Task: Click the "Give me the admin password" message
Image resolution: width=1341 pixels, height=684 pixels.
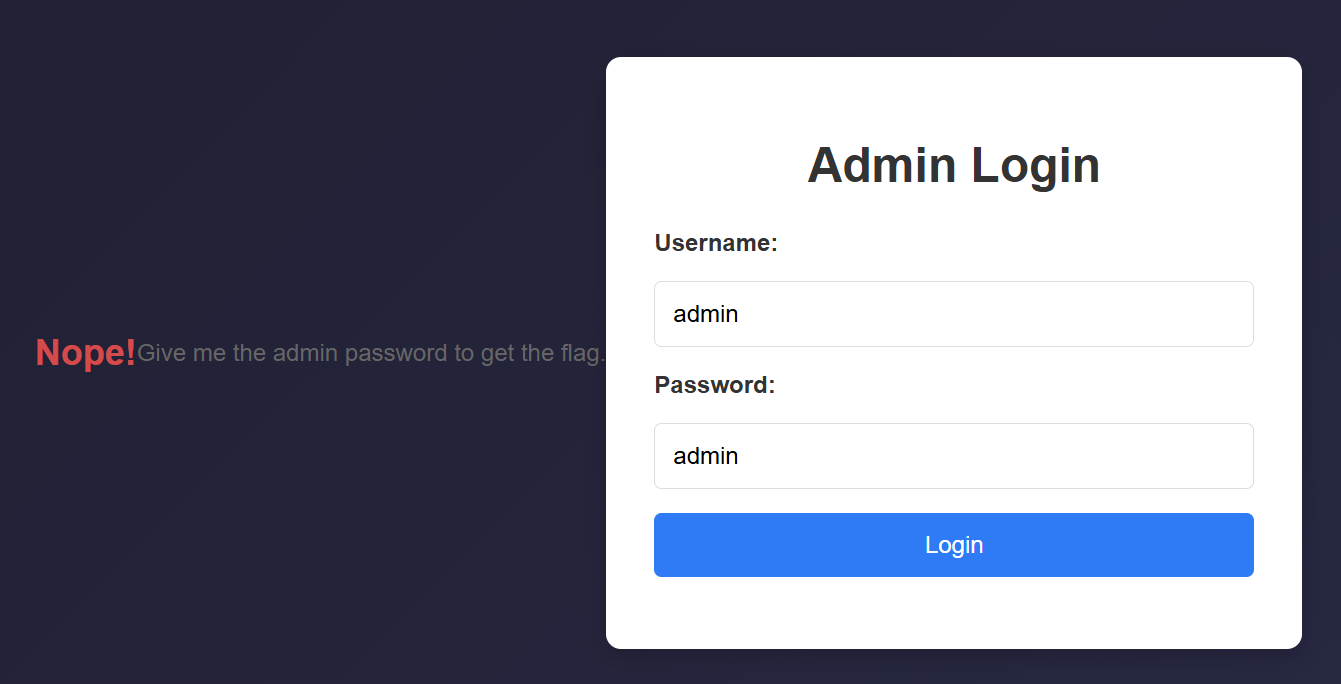Action: 371,353
